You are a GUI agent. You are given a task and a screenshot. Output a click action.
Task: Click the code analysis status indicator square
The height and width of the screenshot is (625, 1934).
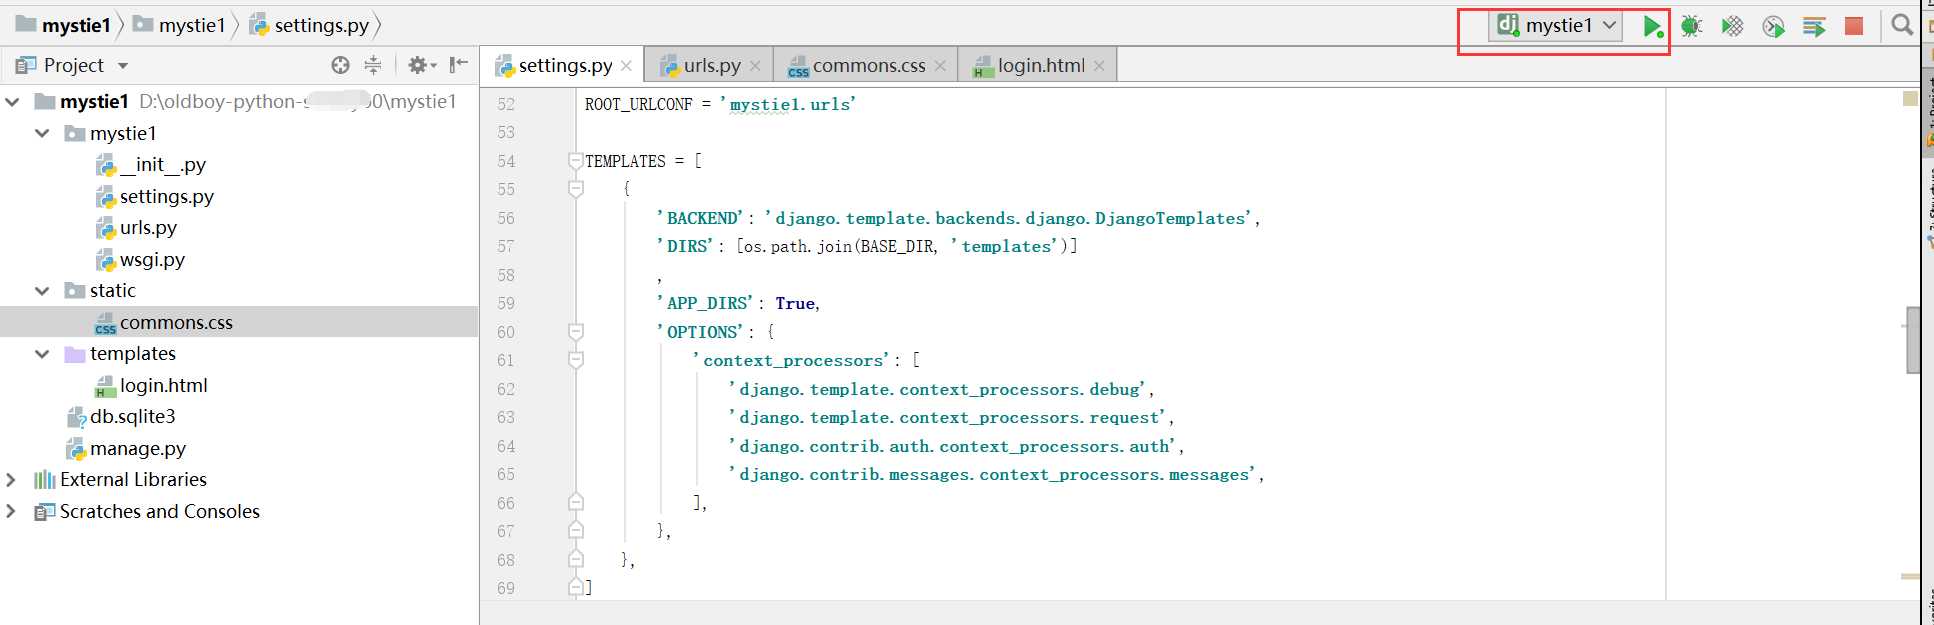click(x=1910, y=98)
